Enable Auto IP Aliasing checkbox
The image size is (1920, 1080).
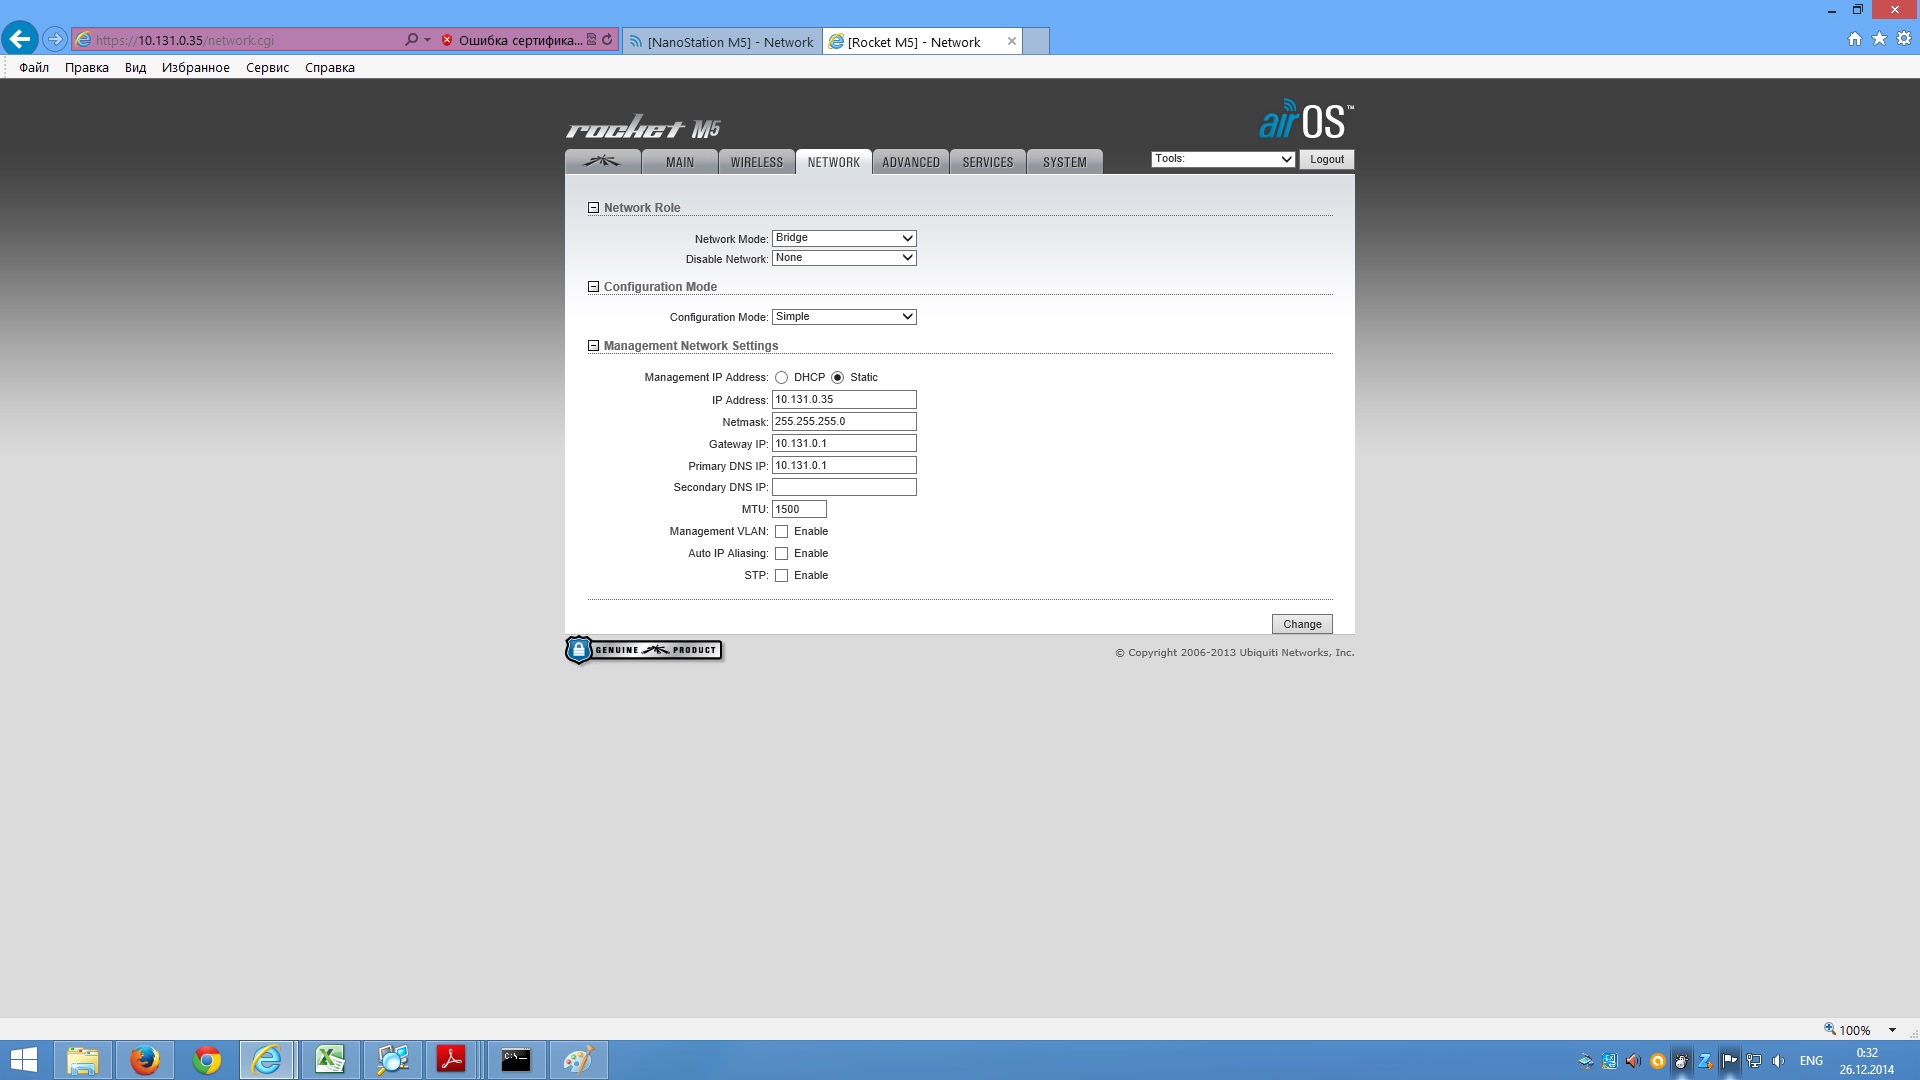(x=781, y=554)
